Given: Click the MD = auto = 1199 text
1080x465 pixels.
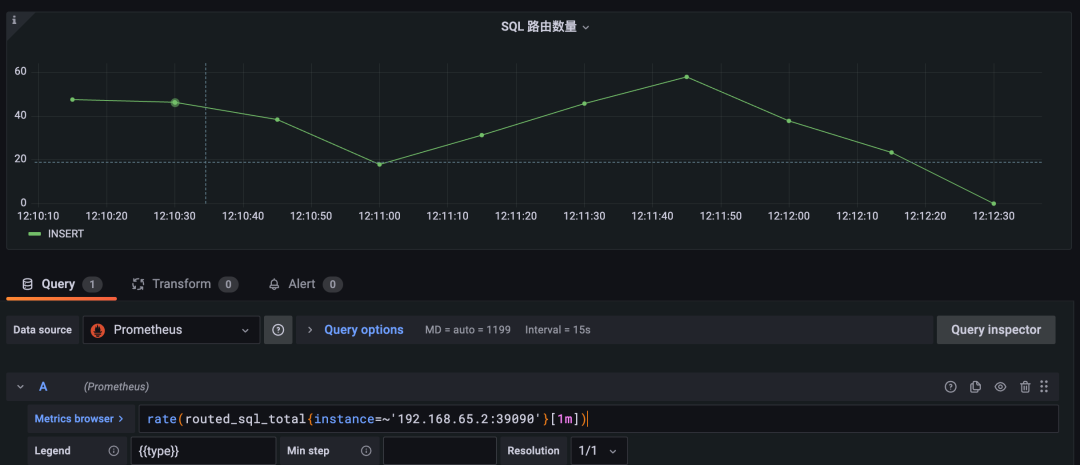Looking at the screenshot, I should (468, 330).
